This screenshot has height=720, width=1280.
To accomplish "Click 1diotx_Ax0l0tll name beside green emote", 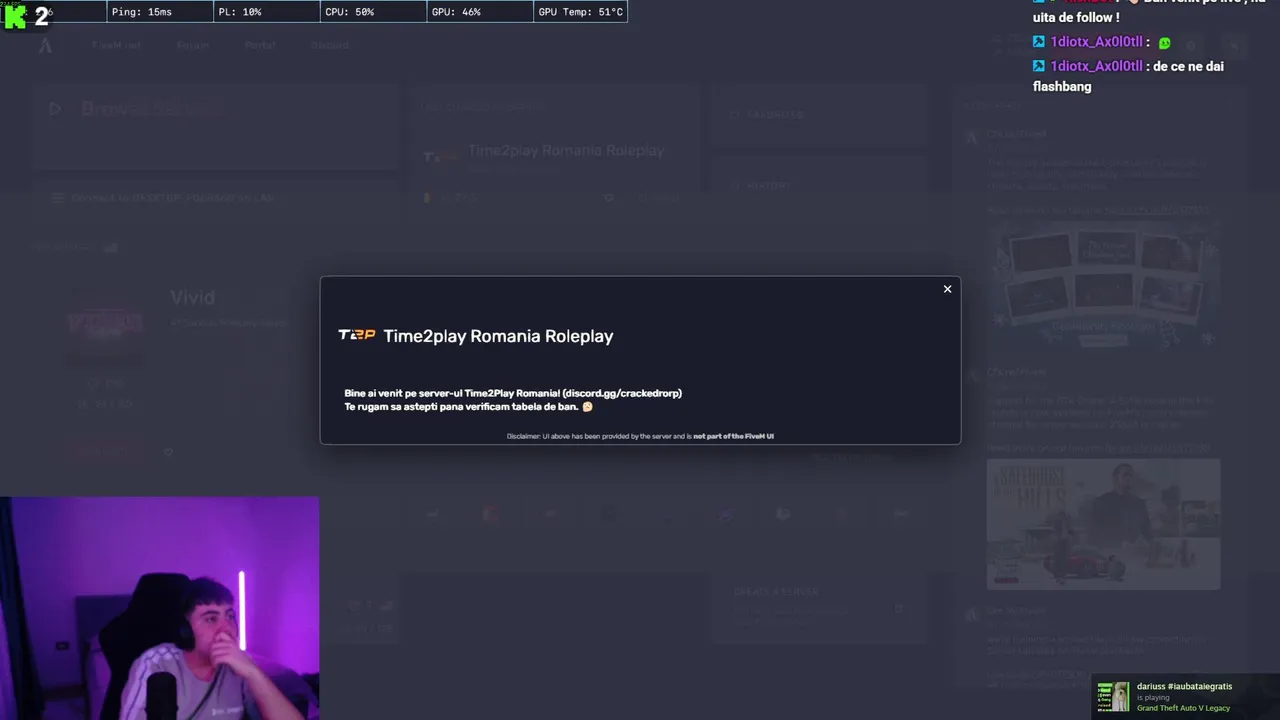I will pos(1096,43).
